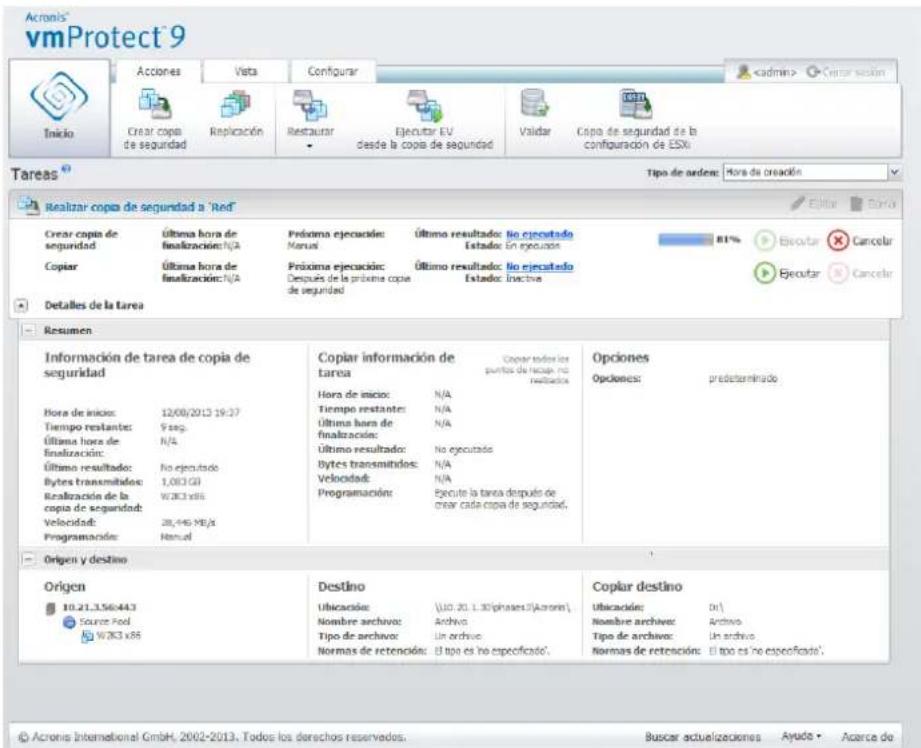
Task: Open the Ayuda menu
Action: pos(801,736)
